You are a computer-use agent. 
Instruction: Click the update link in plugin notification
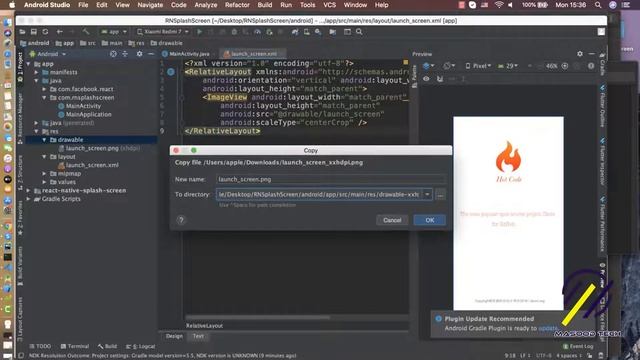(x=547, y=328)
